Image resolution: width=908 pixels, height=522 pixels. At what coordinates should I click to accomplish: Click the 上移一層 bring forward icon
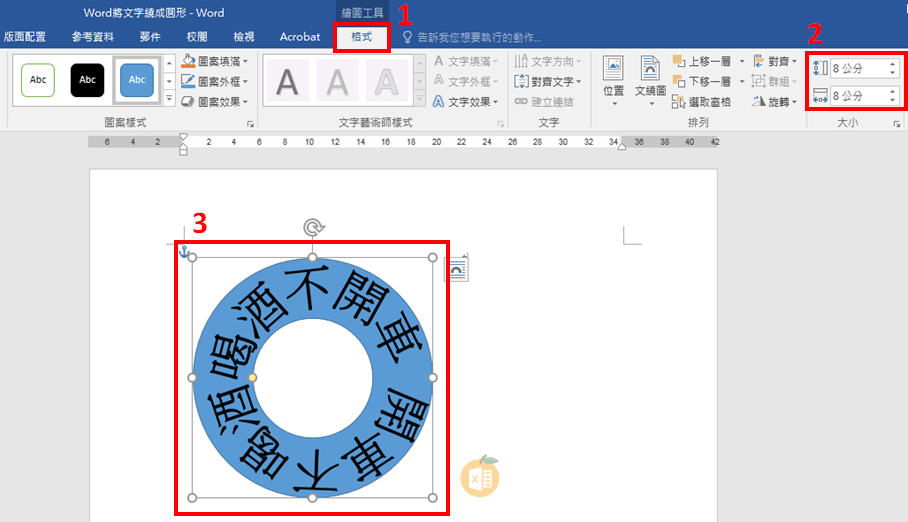pyautogui.click(x=680, y=61)
